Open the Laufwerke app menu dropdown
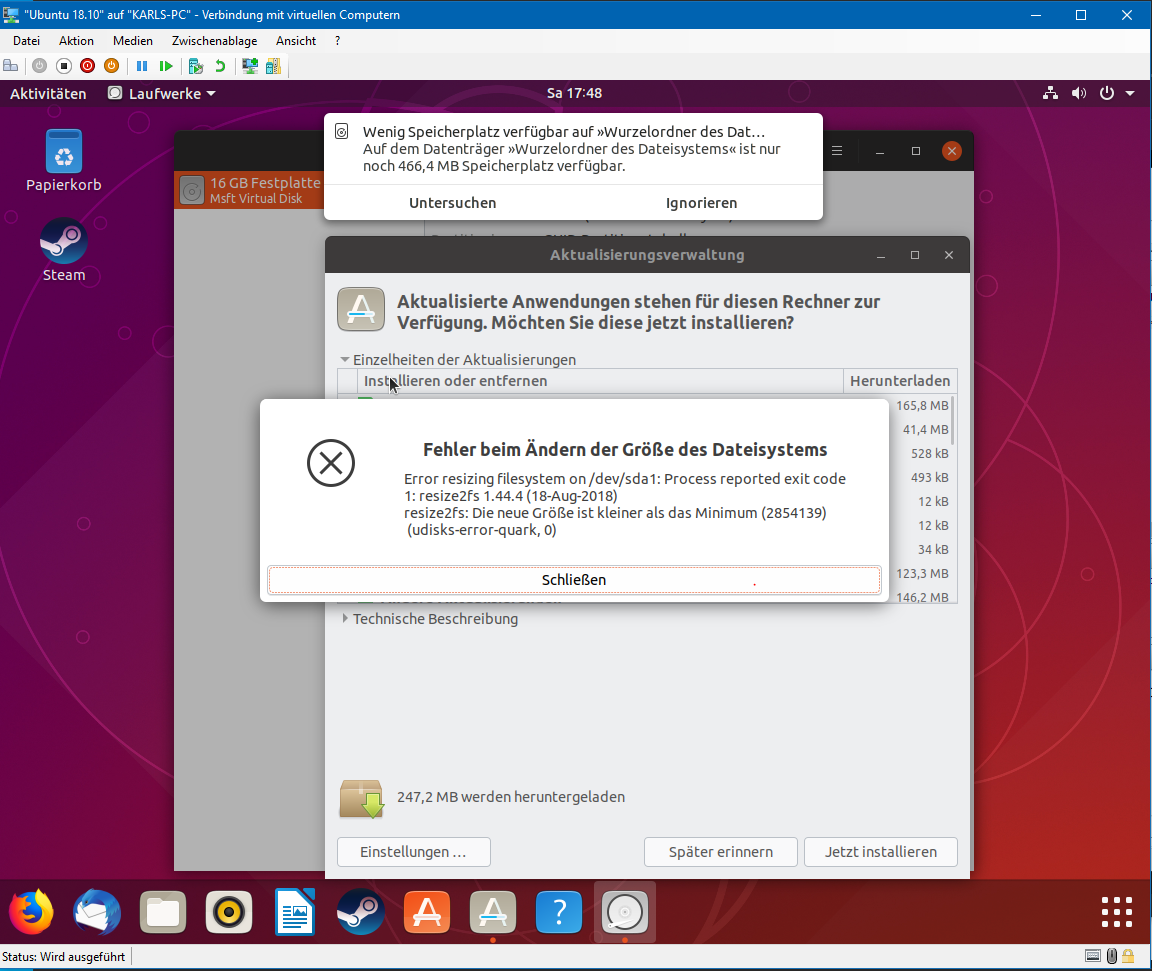 pyautogui.click(x=162, y=93)
